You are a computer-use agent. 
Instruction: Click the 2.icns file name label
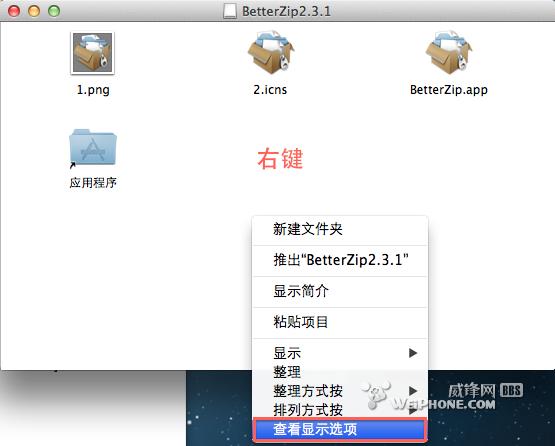270,90
